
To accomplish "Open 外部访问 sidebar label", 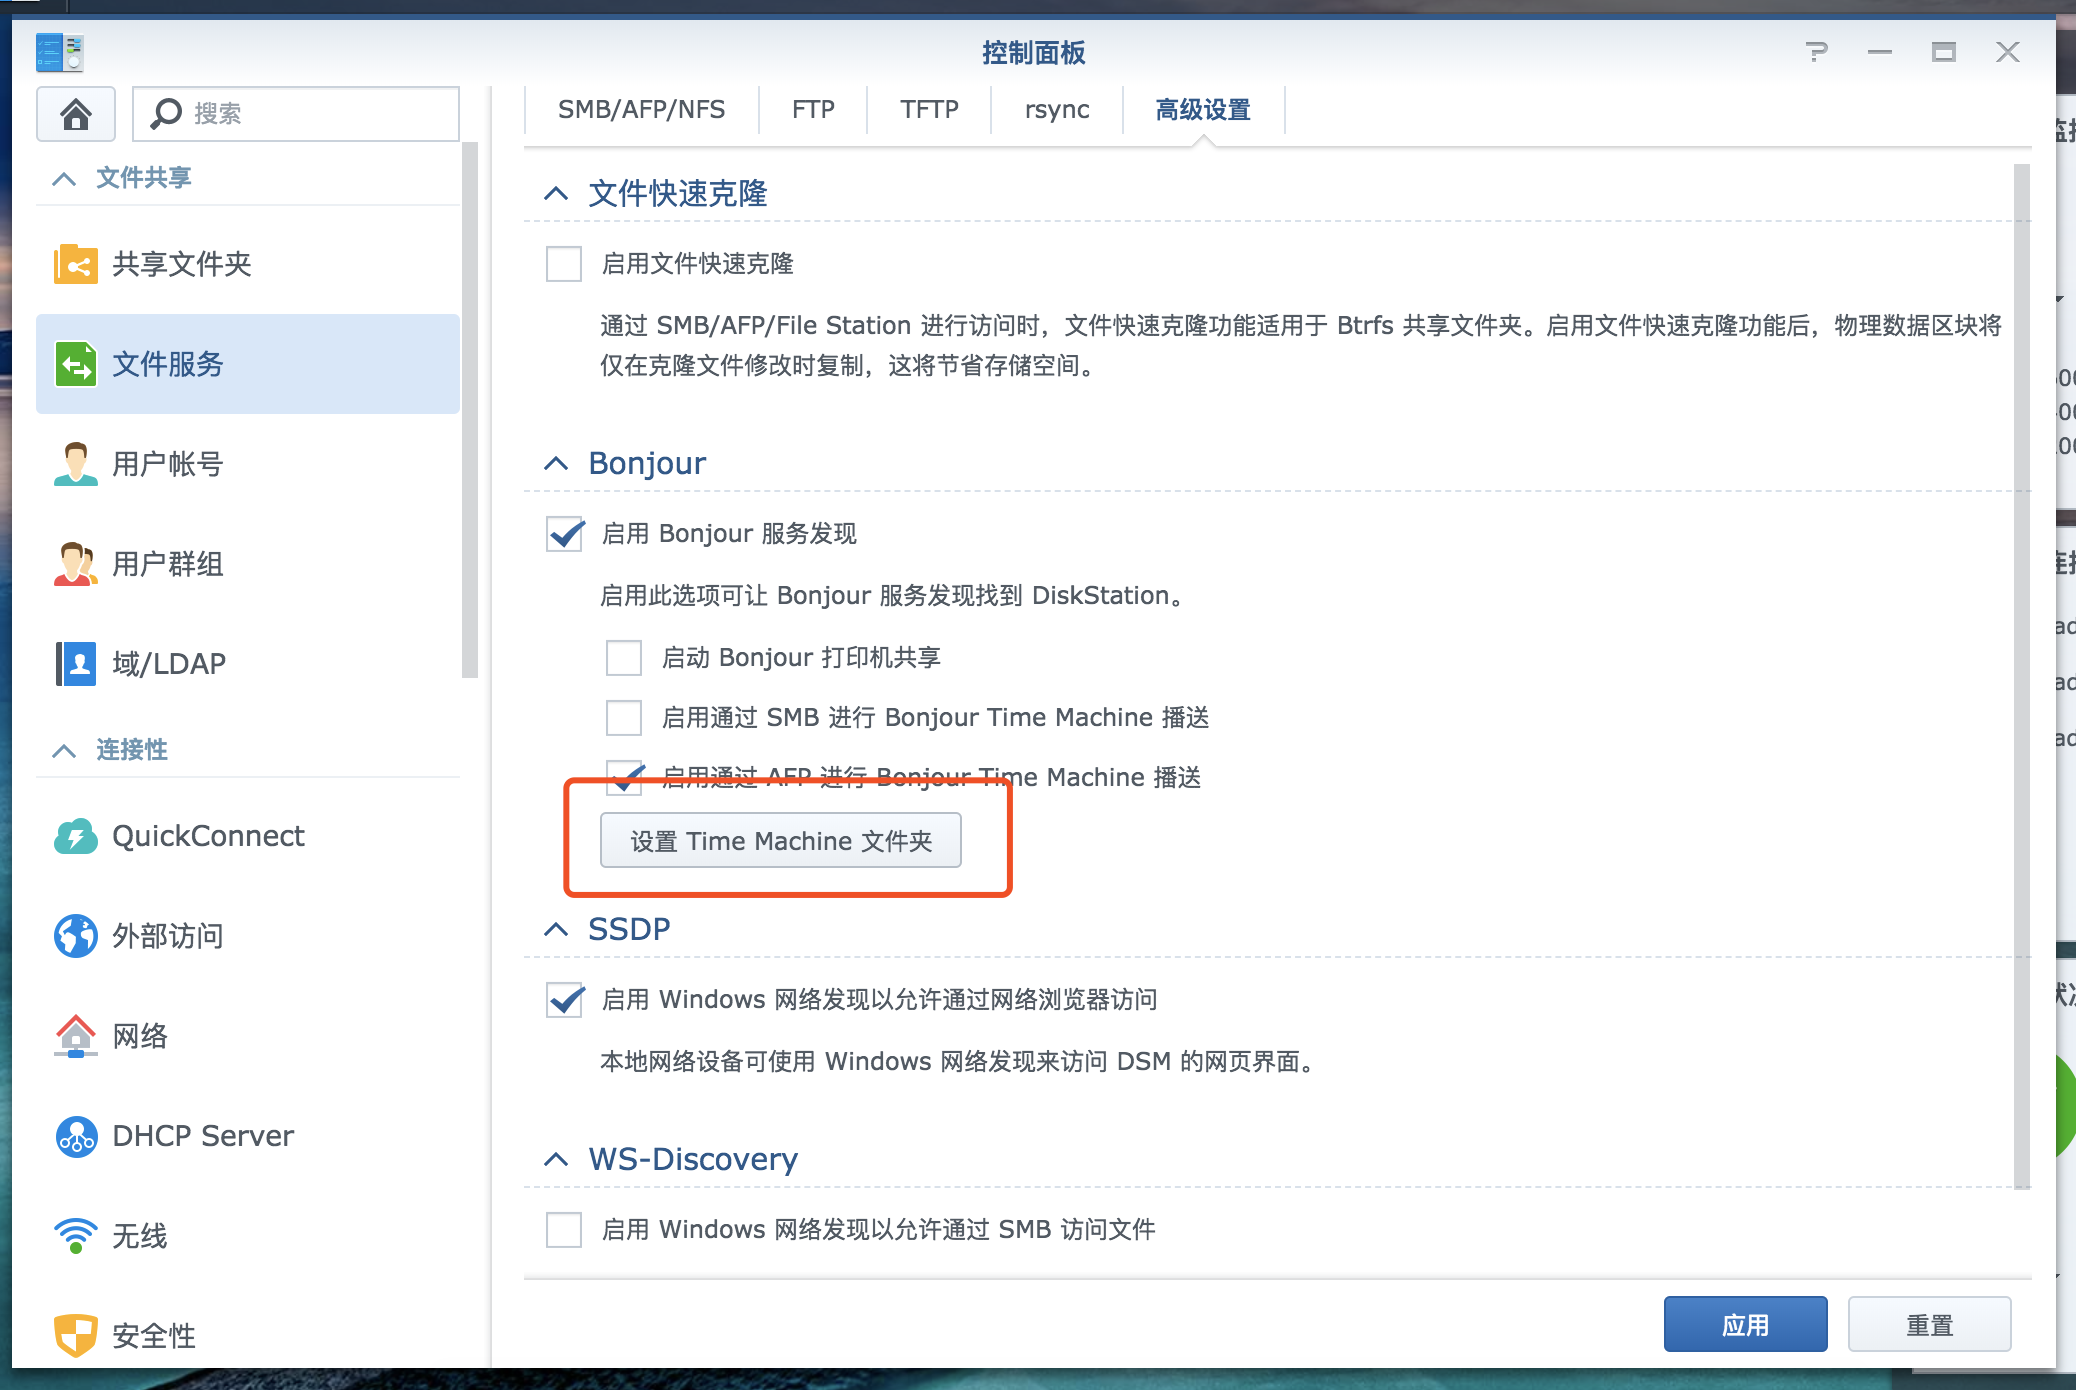I will click(168, 936).
